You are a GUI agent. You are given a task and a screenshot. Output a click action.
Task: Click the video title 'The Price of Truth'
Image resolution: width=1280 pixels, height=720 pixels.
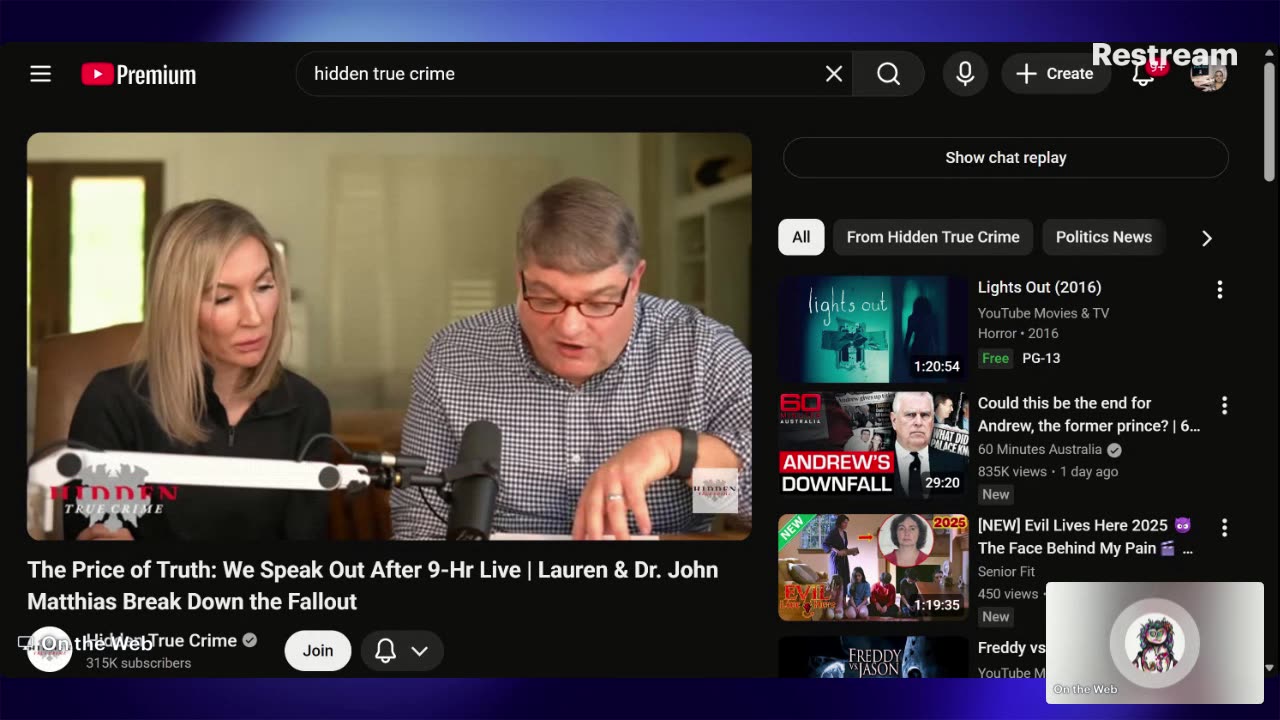pos(372,585)
